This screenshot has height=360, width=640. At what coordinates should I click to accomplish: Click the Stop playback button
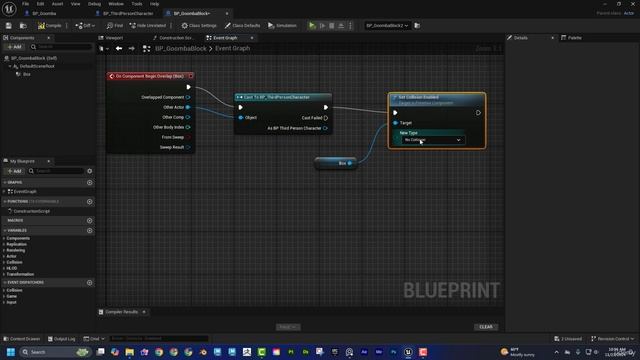(x=332, y=26)
